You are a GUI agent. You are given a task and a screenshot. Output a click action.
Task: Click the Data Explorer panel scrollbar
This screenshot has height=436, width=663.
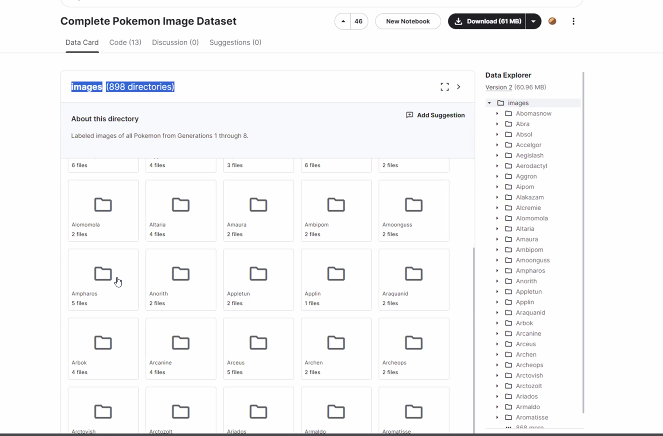pyautogui.click(x=583, y=242)
